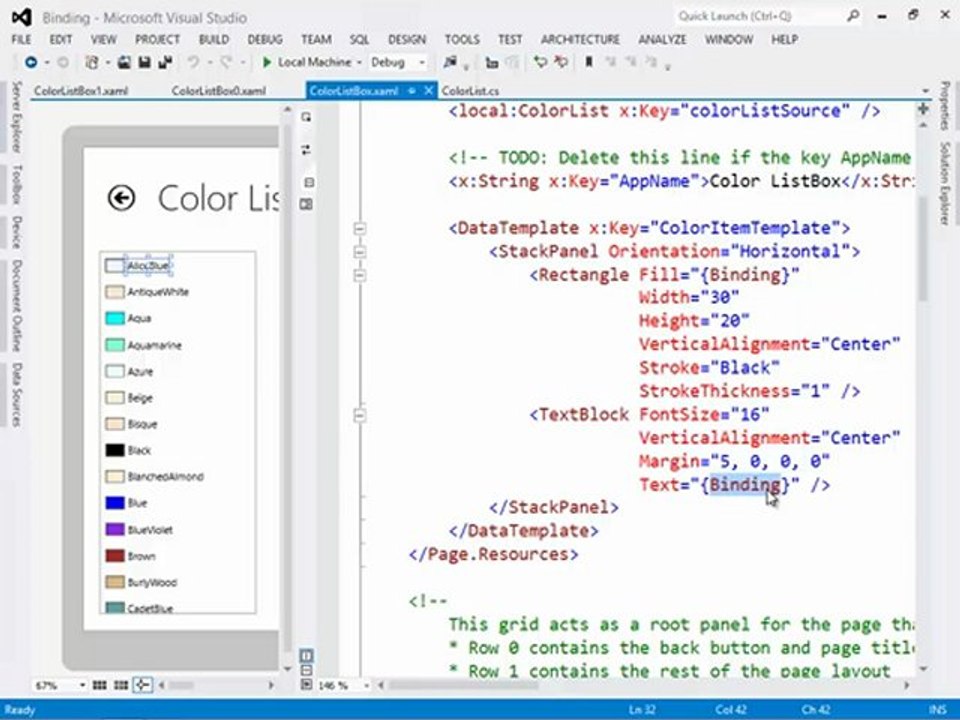Viewport: 960px width, 720px height.
Task: Switch to ColorListBox0.xaml tab
Action: 218,91
